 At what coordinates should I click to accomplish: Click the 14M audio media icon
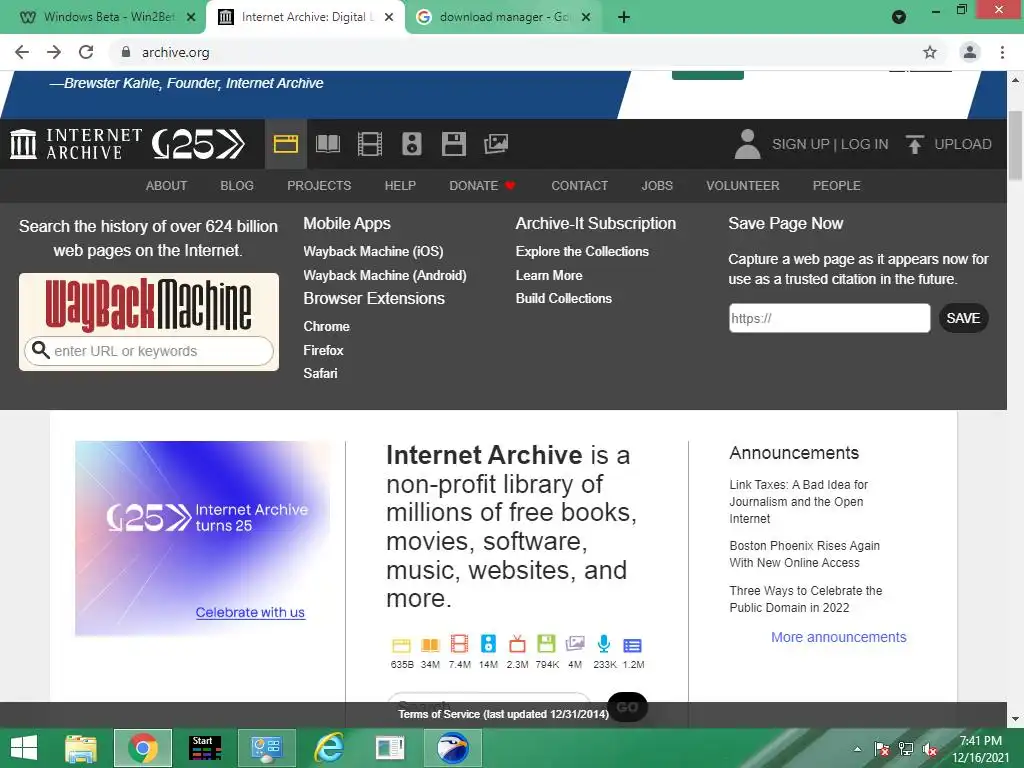tap(488, 645)
